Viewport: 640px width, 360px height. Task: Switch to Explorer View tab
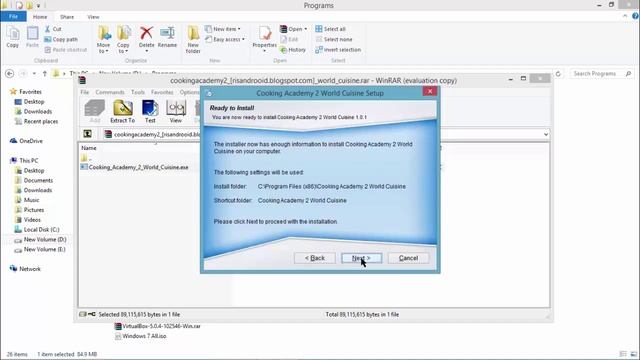point(93,17)
